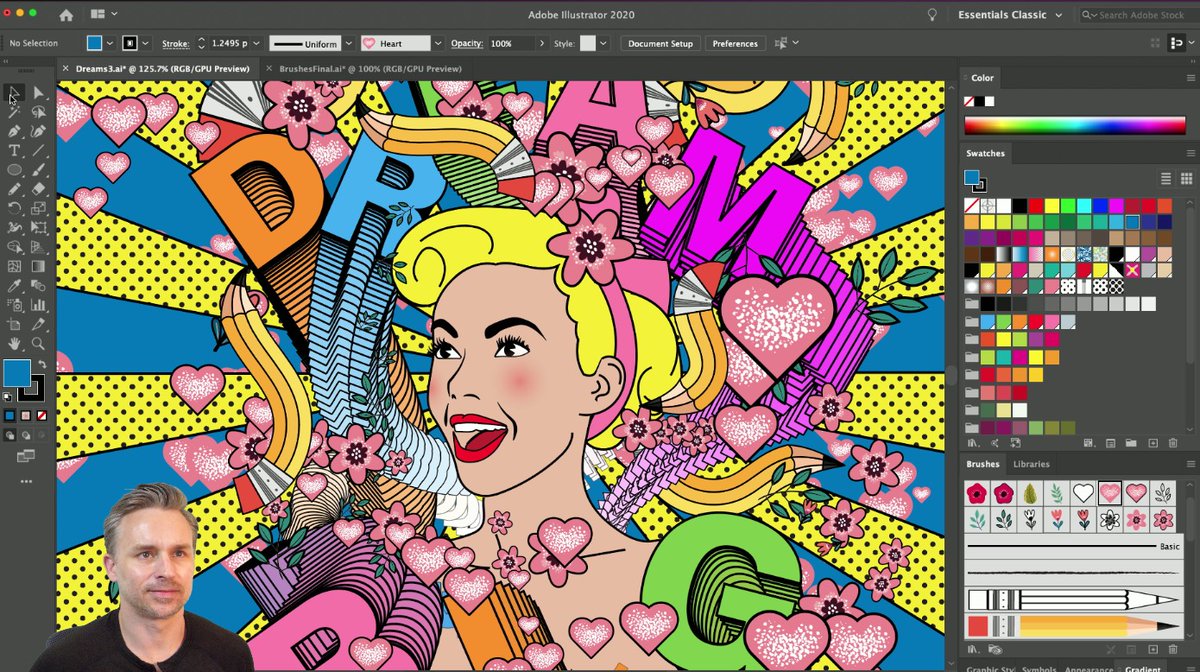Select the Zoom magnifier tool

point(38,343)
